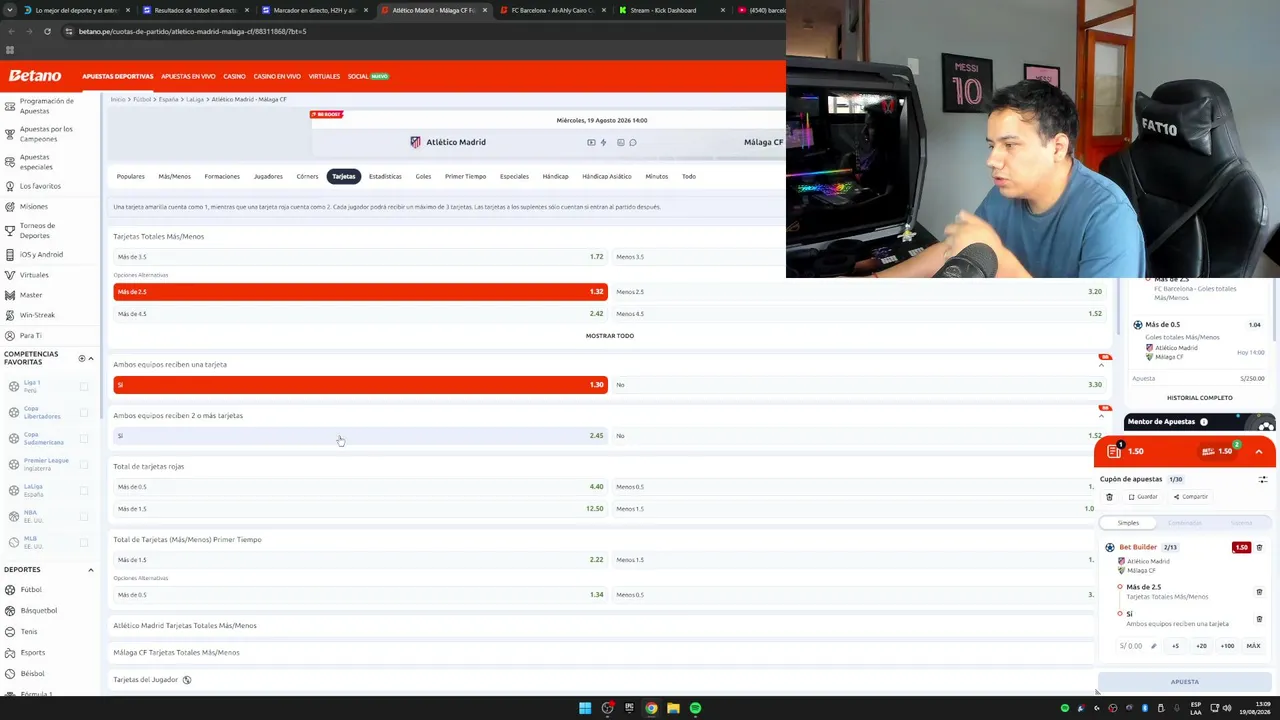Delete all selections with coupon trash icon
1280x720 pixels.
pyautogui.click(x=1109, y=497)
